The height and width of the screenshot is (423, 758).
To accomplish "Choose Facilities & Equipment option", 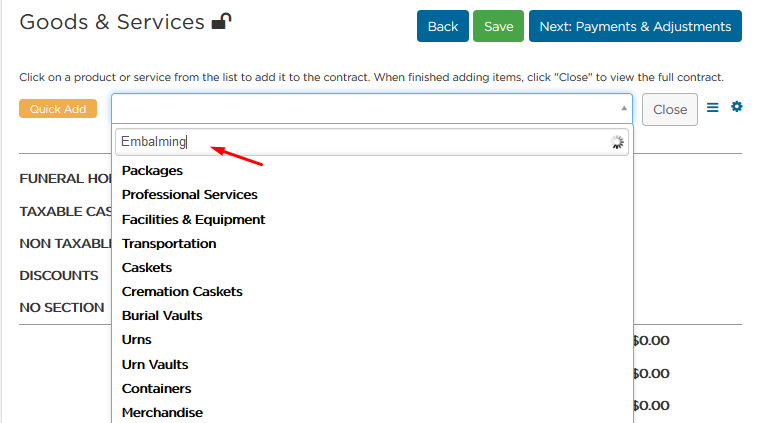I will 193,219.
